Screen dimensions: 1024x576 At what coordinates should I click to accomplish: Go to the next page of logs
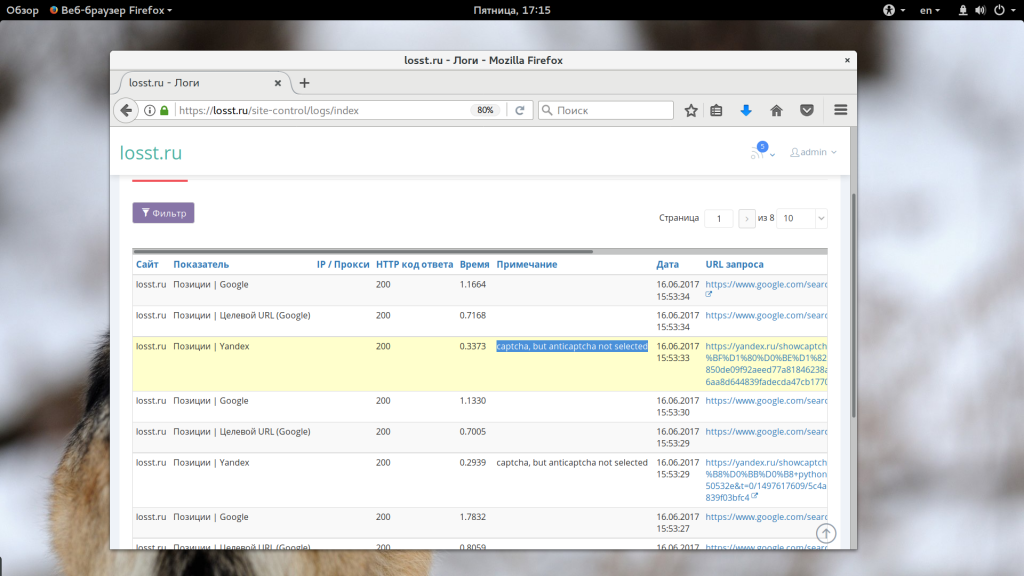747,218
